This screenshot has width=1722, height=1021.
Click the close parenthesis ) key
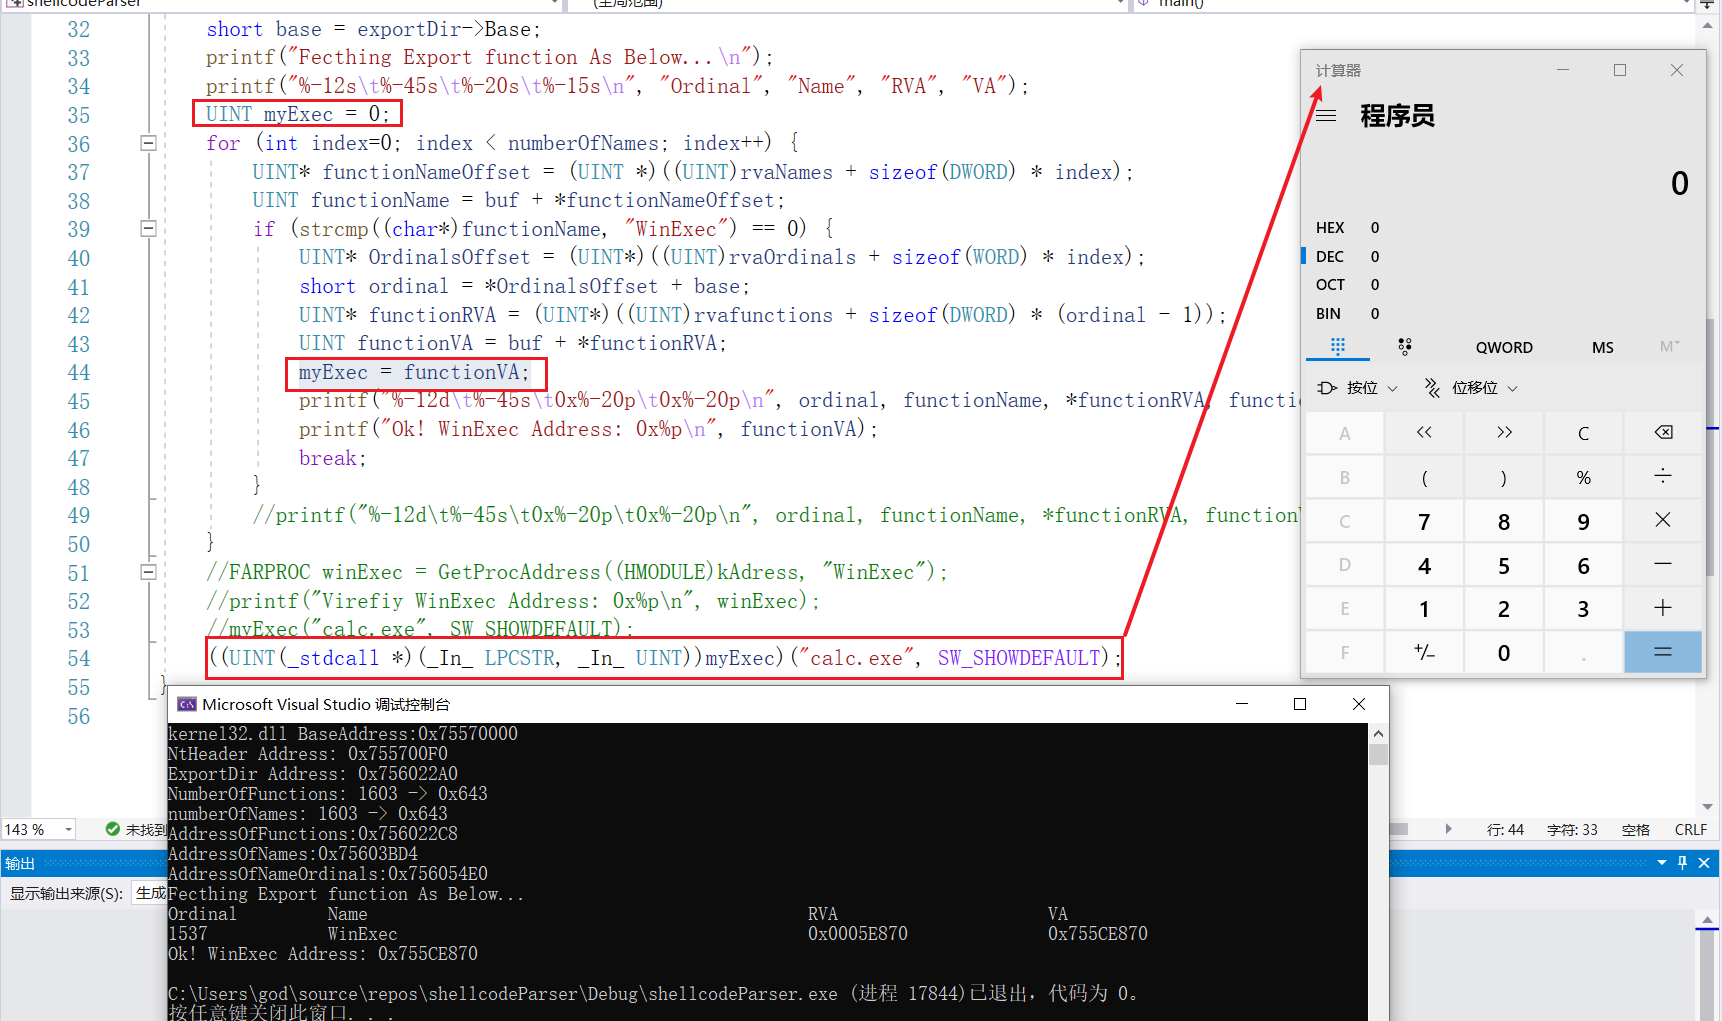[1504, 477]
